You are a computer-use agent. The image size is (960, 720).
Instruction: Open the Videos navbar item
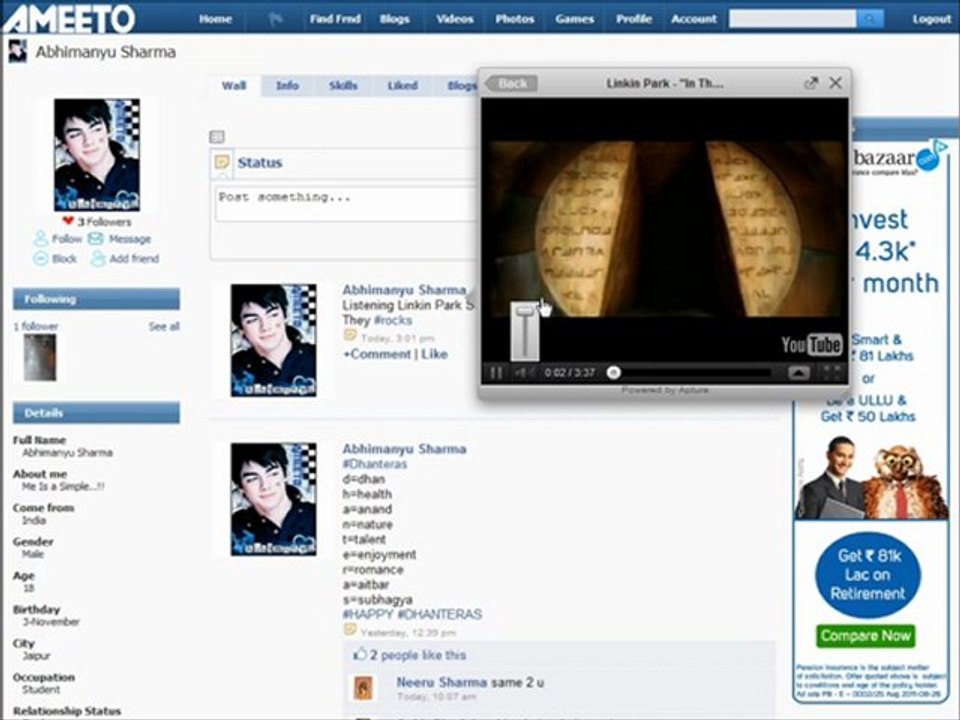click(x=454, y=19)
